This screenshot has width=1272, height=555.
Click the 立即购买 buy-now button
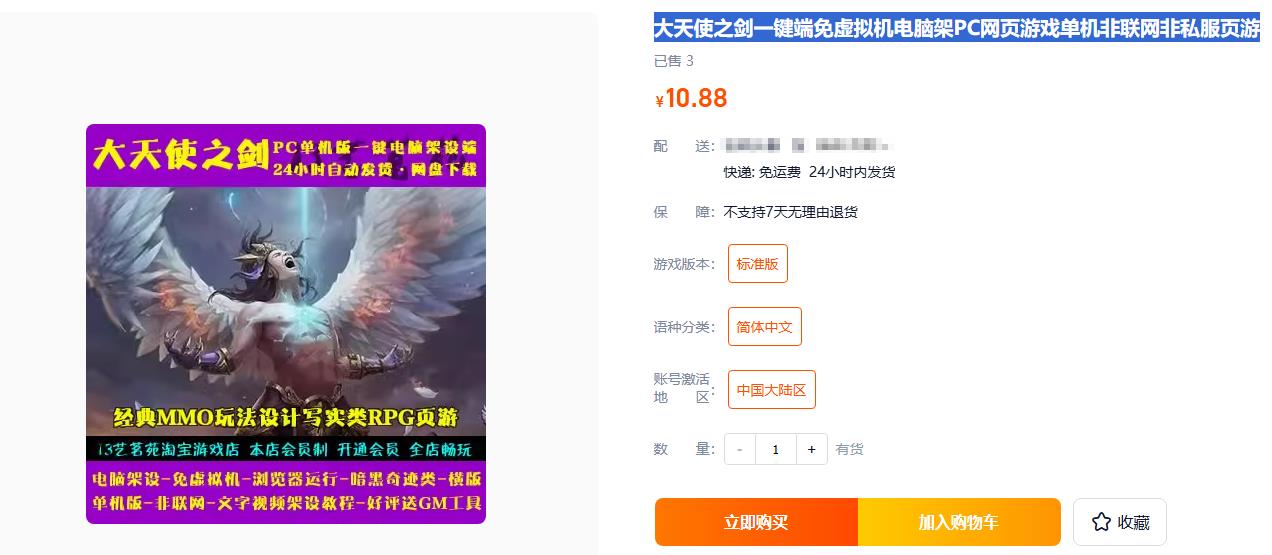[756, 522]
